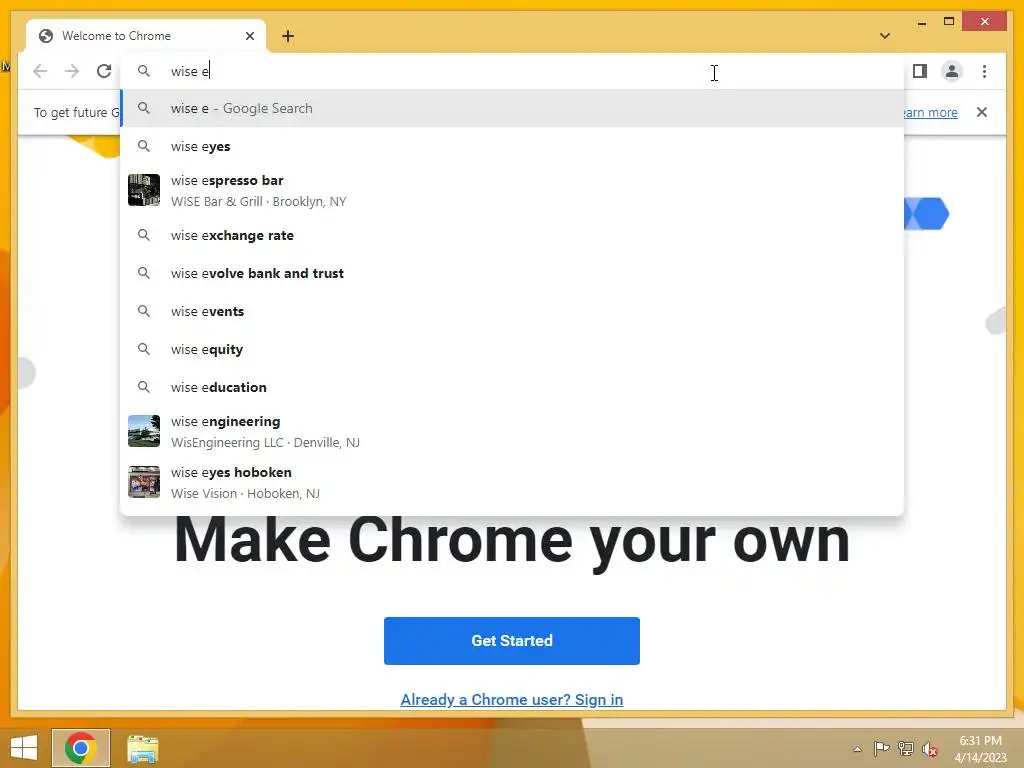Show hidden tray icons arrow

857,749
